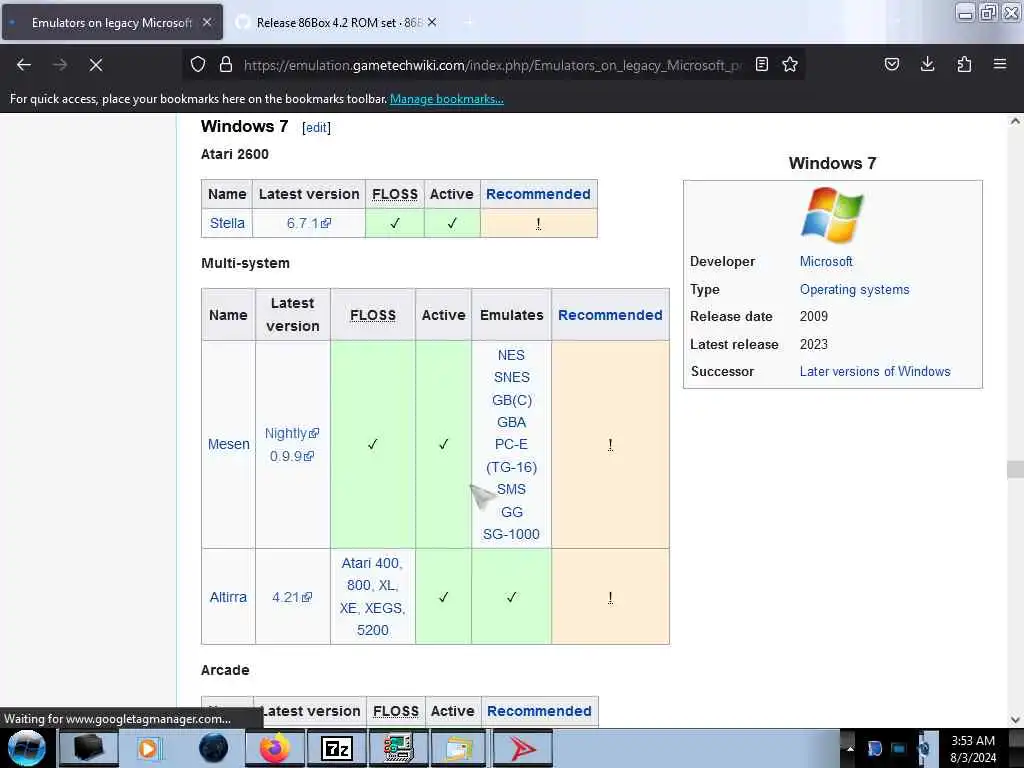
Task: Open tracking protection shield icon
Action: [198, 65]
